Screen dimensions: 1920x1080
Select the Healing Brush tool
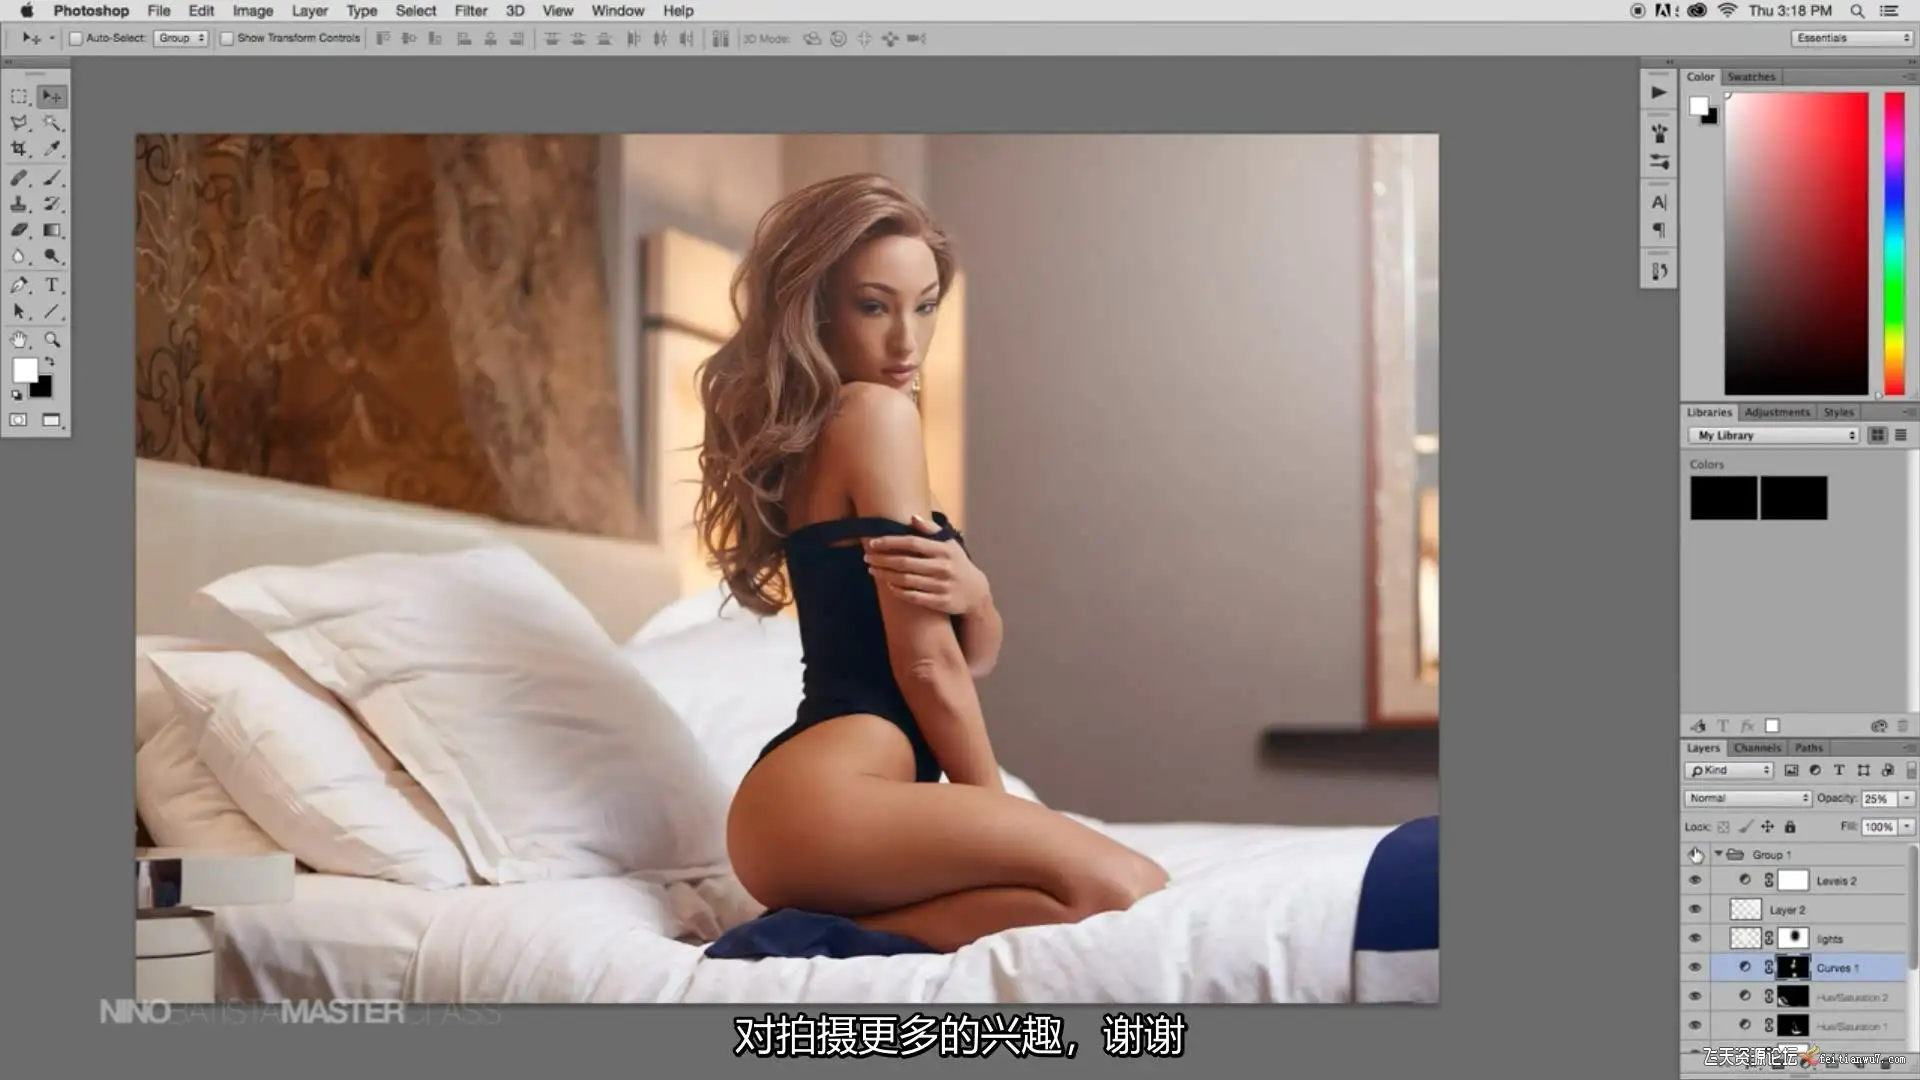(19, 178)
